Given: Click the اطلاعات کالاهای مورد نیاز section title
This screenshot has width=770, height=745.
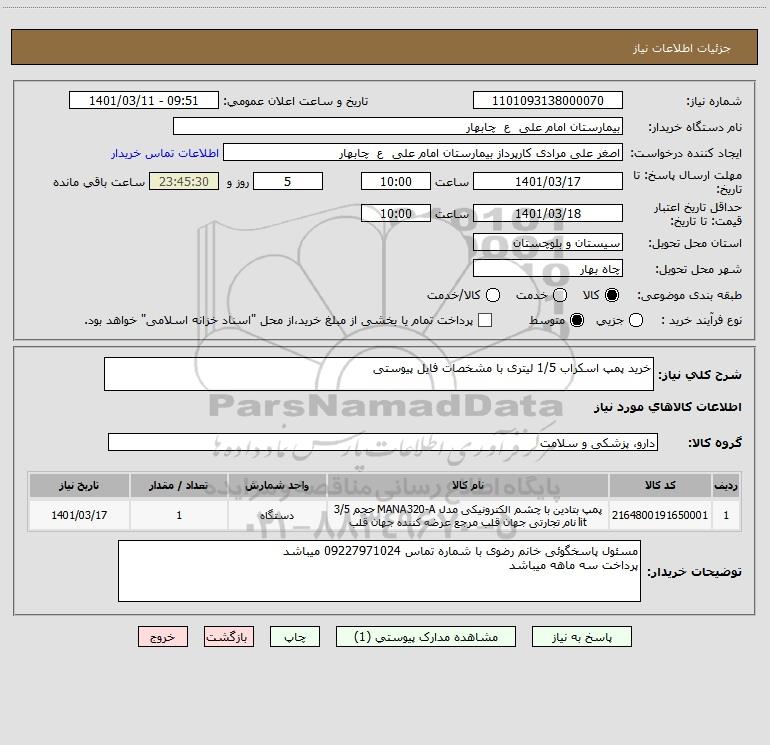Looking at the screenshot, I should click(x=668, y=407).
